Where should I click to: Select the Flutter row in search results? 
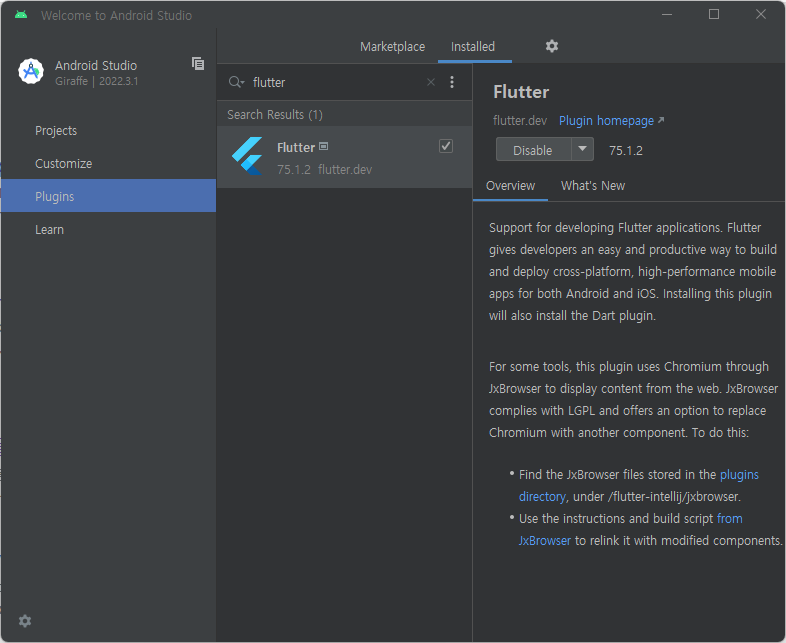(344, 157)
